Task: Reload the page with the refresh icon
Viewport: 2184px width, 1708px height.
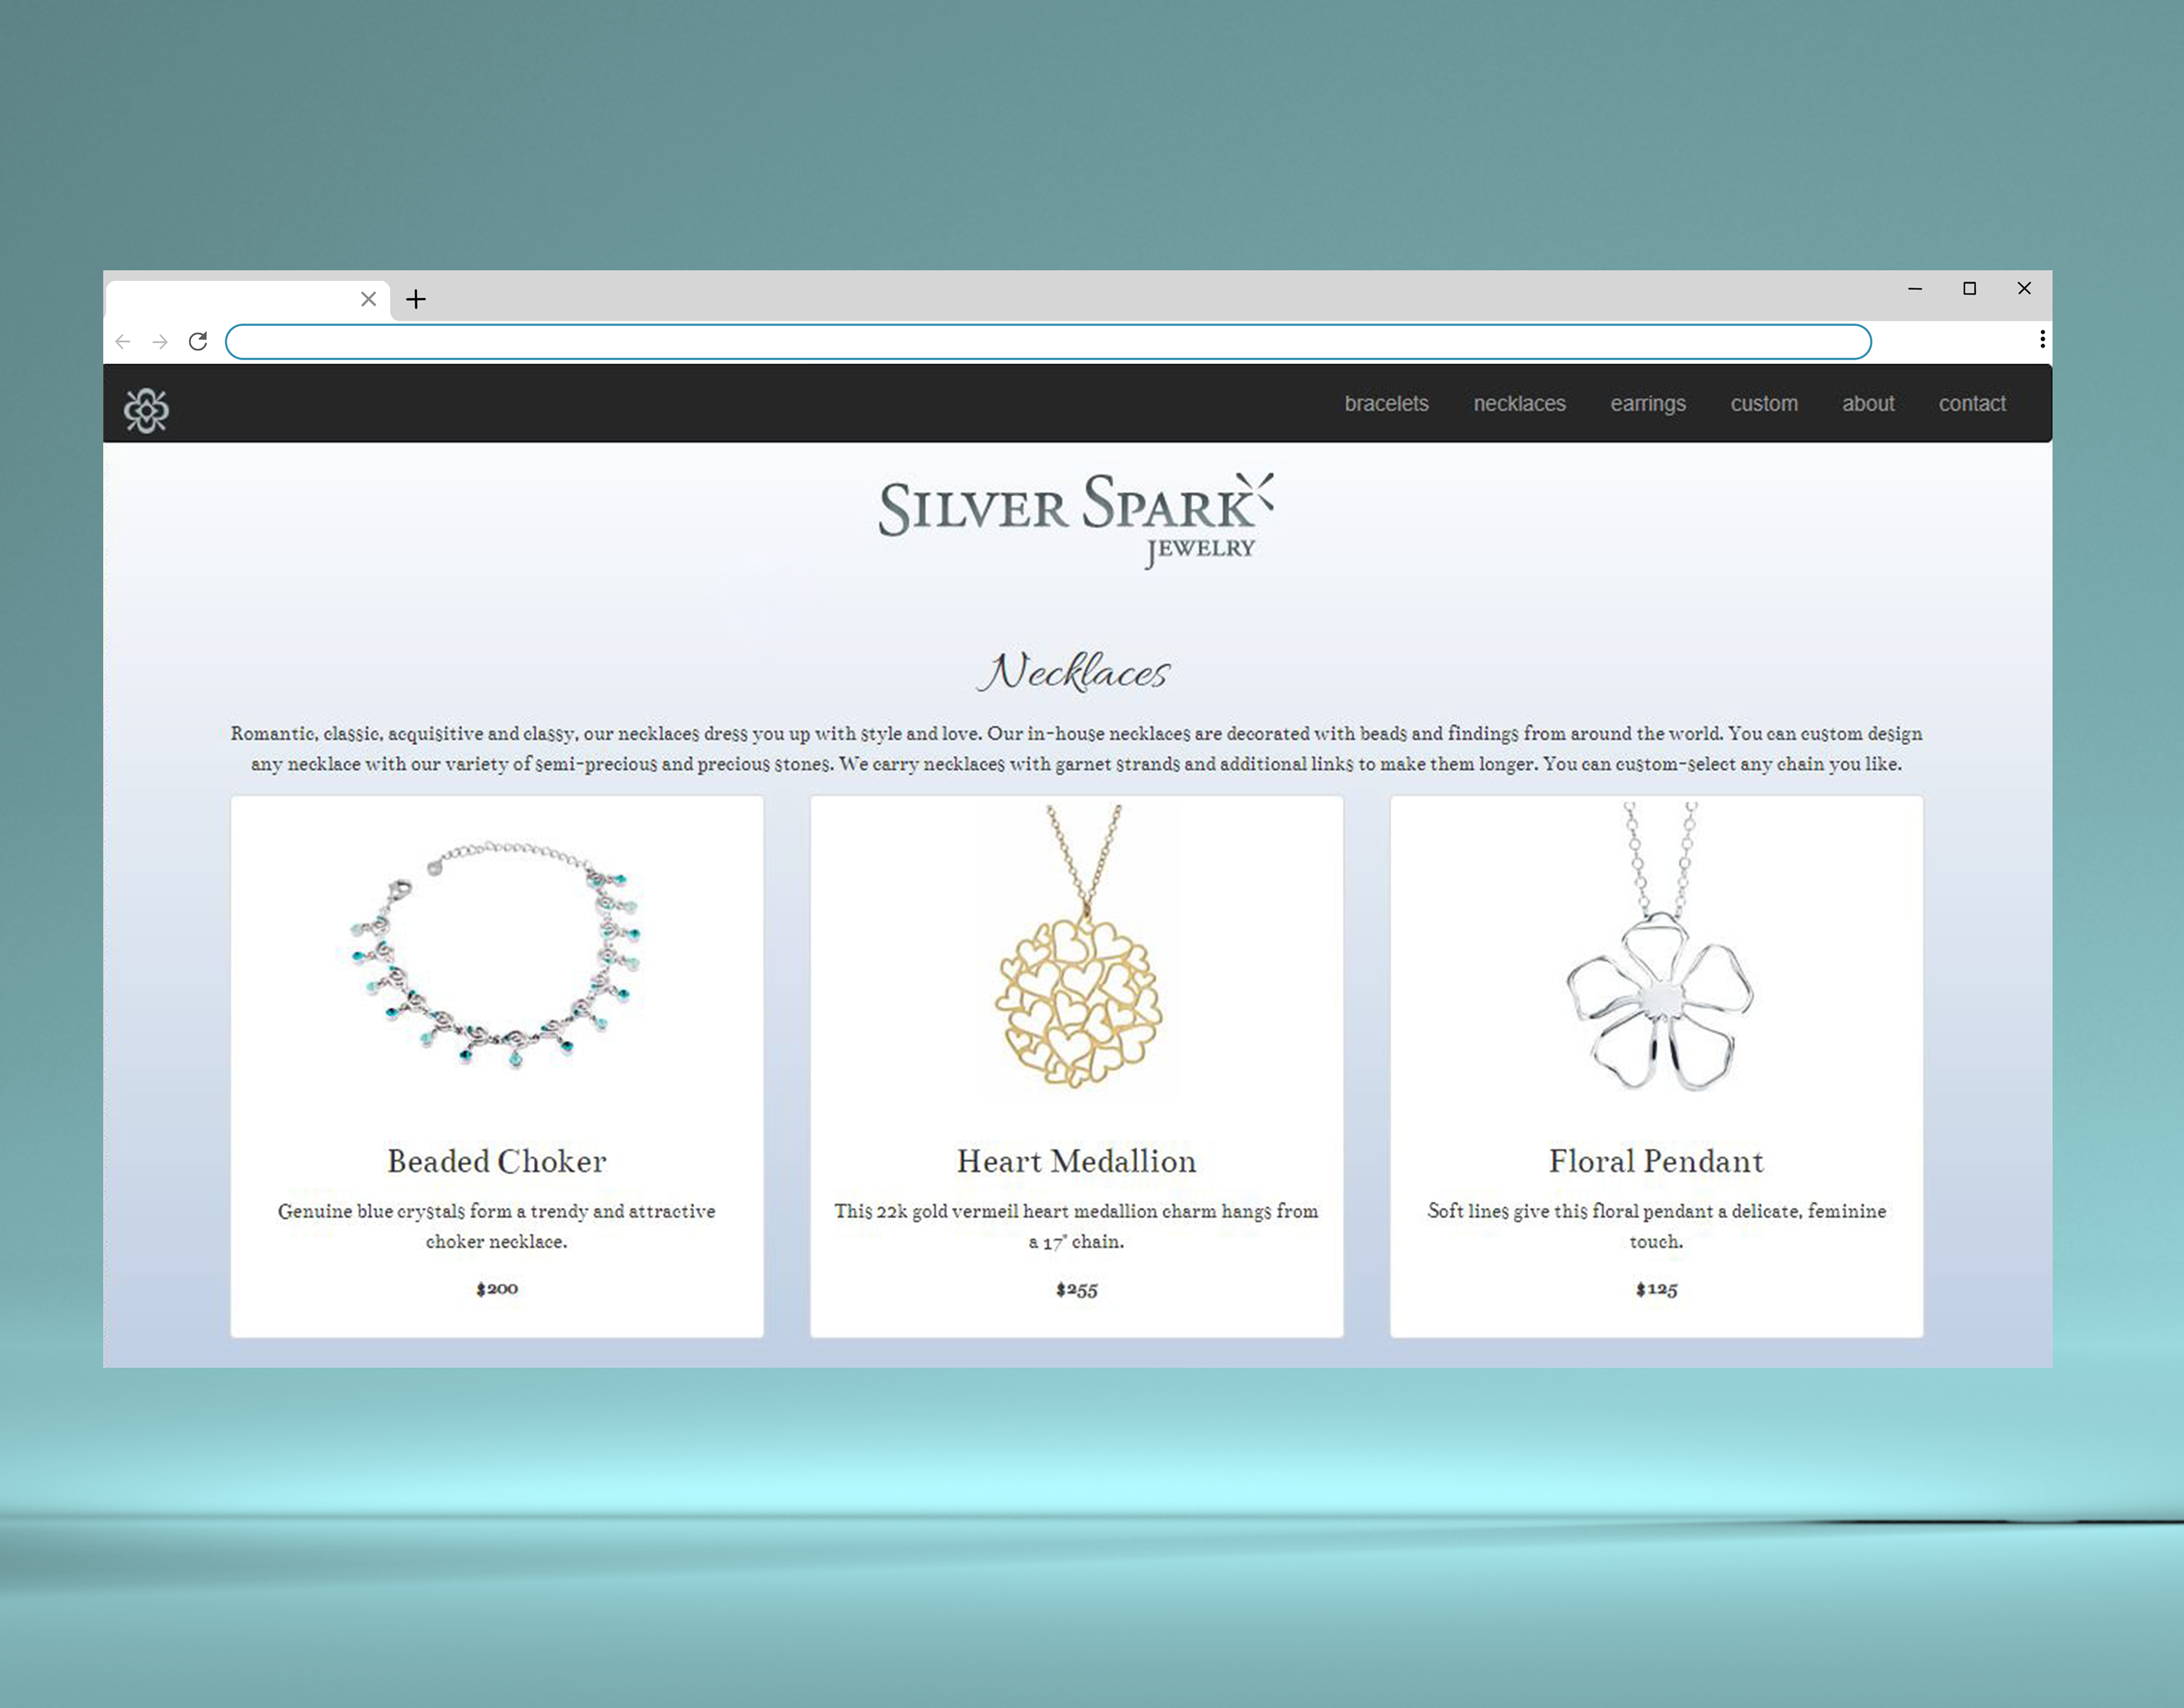Action: 198,342
